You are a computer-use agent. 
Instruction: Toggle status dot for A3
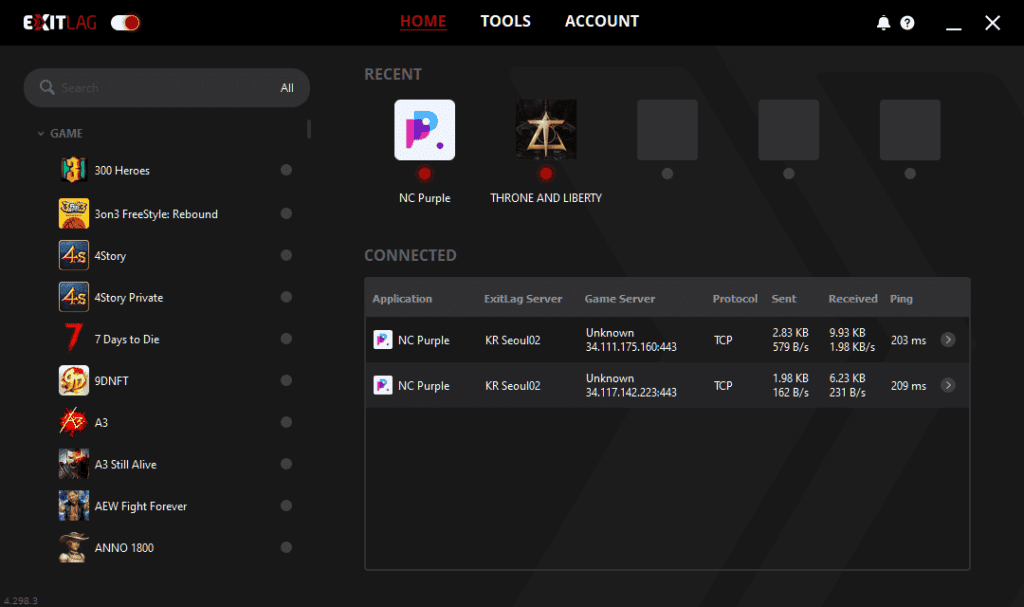286,422
